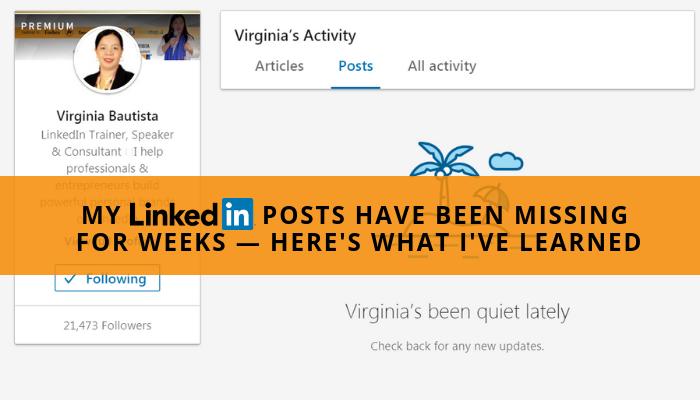Click the PREMIUM badge on profile card
This screenshot has width=700, height=400.
click(x=47, y=26)
